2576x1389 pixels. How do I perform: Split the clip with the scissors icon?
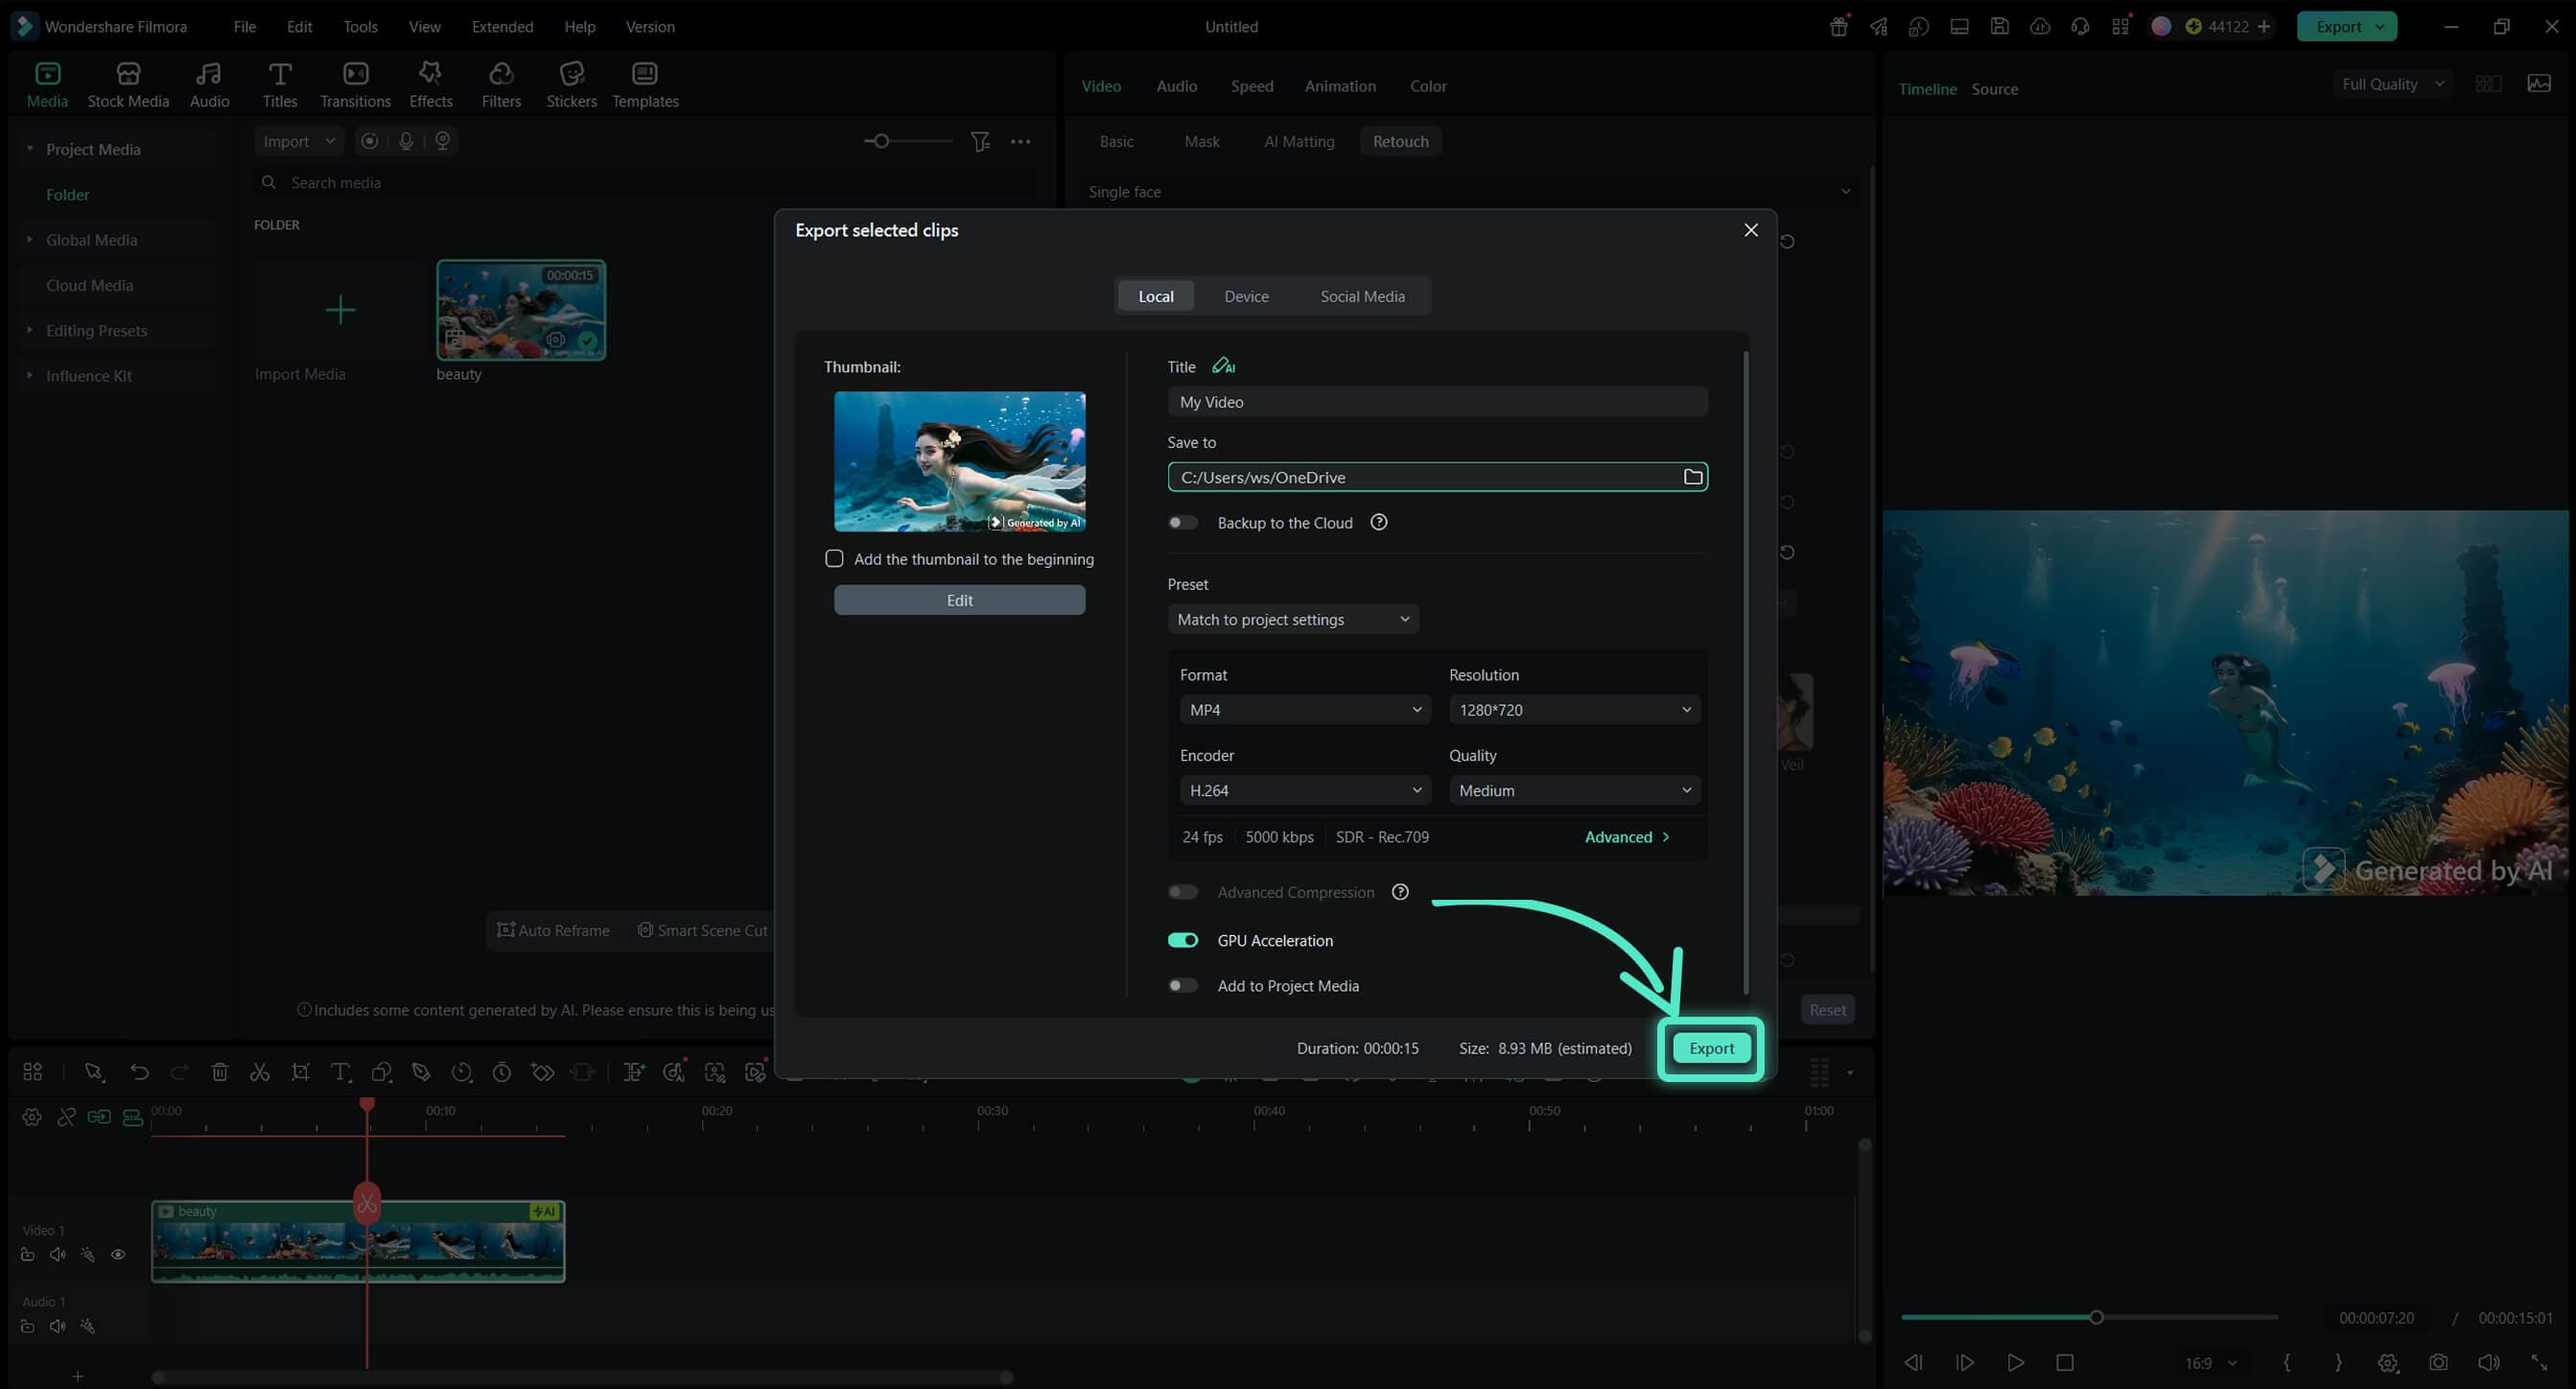[260, 1072]
